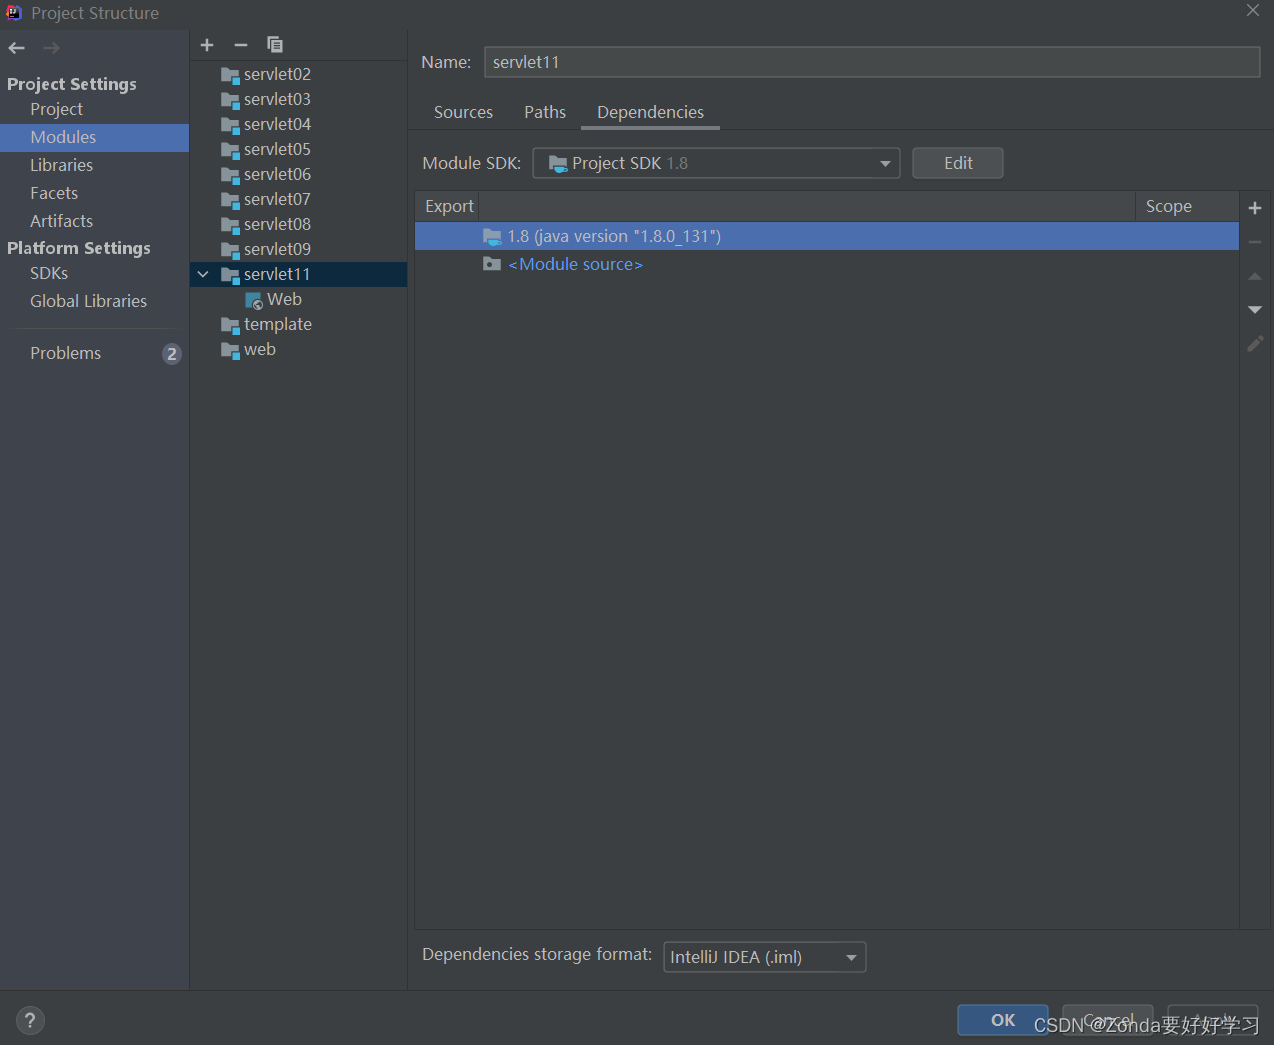
Task: Select the web module
Action: pos(260,349)
